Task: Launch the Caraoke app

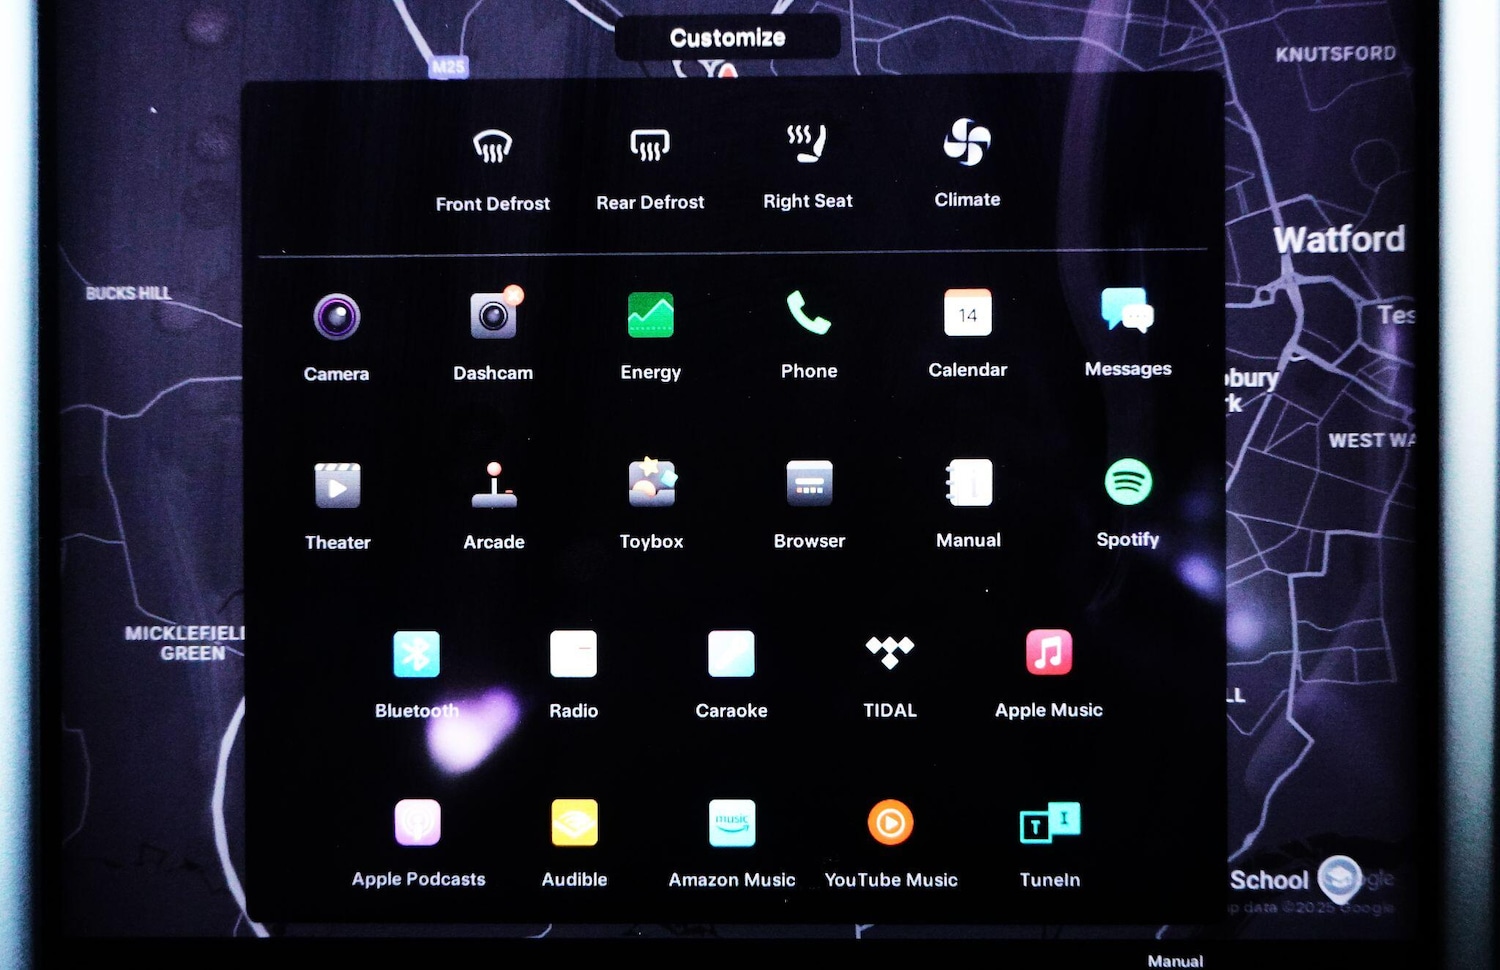Action: (x=731, y=654)
